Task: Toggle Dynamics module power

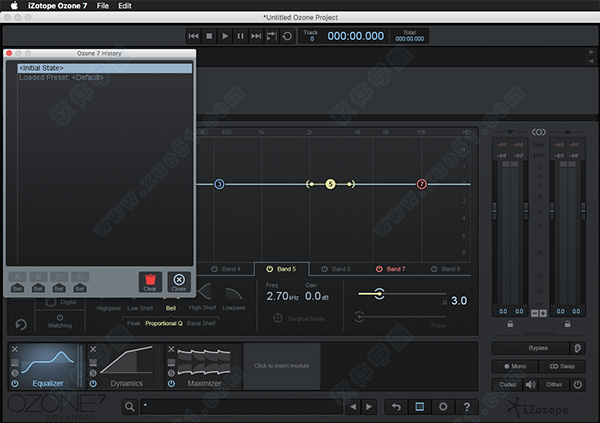Action: [93, 383]
